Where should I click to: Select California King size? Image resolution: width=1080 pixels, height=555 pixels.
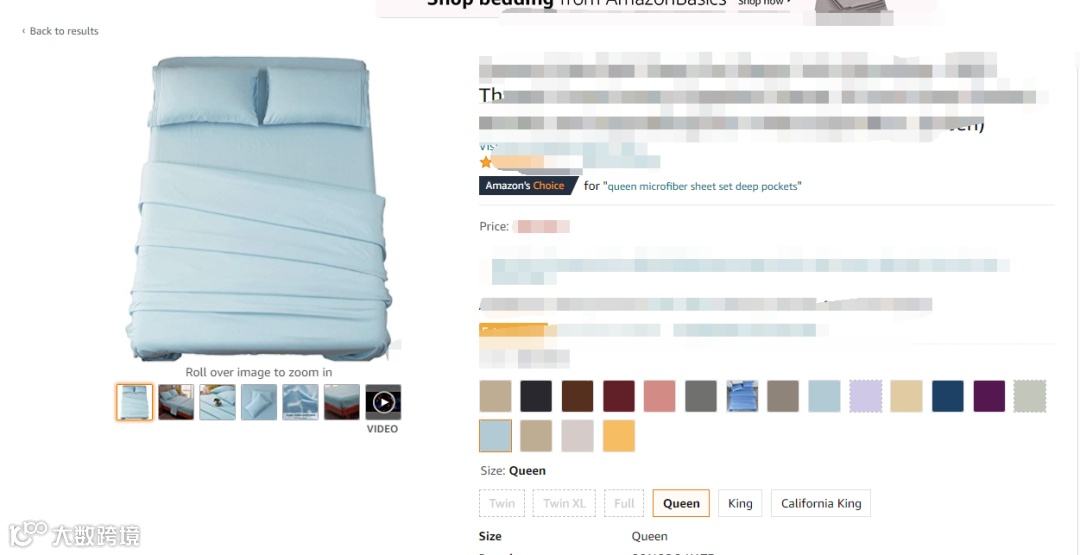(x=821, y=503)
